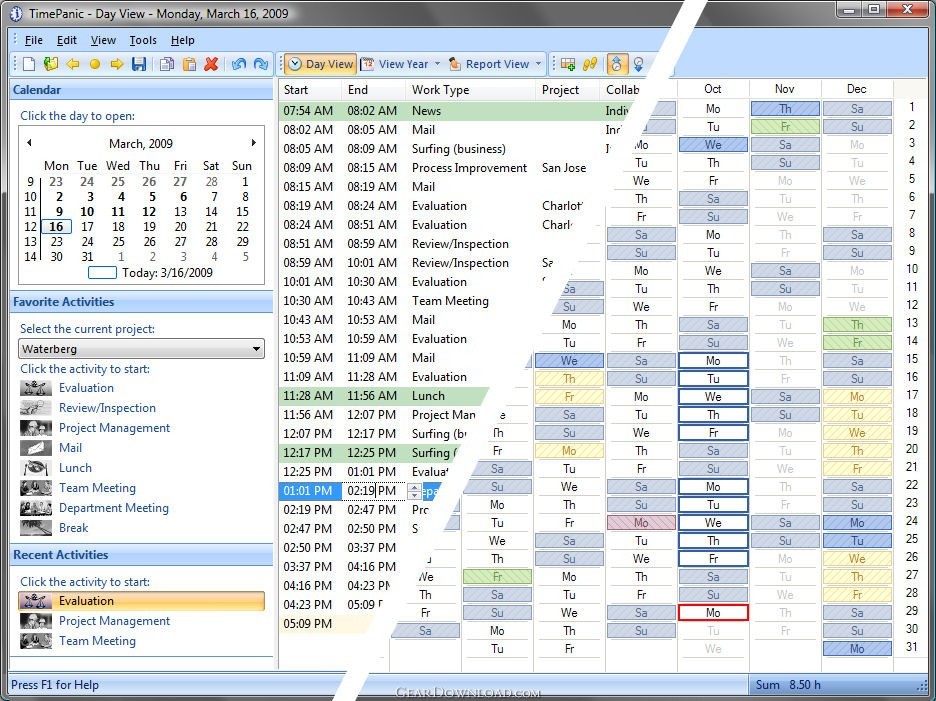Viewport: 936px width, 701px height.
Task: Open the File menu
Action: click(x=33, y=40)
